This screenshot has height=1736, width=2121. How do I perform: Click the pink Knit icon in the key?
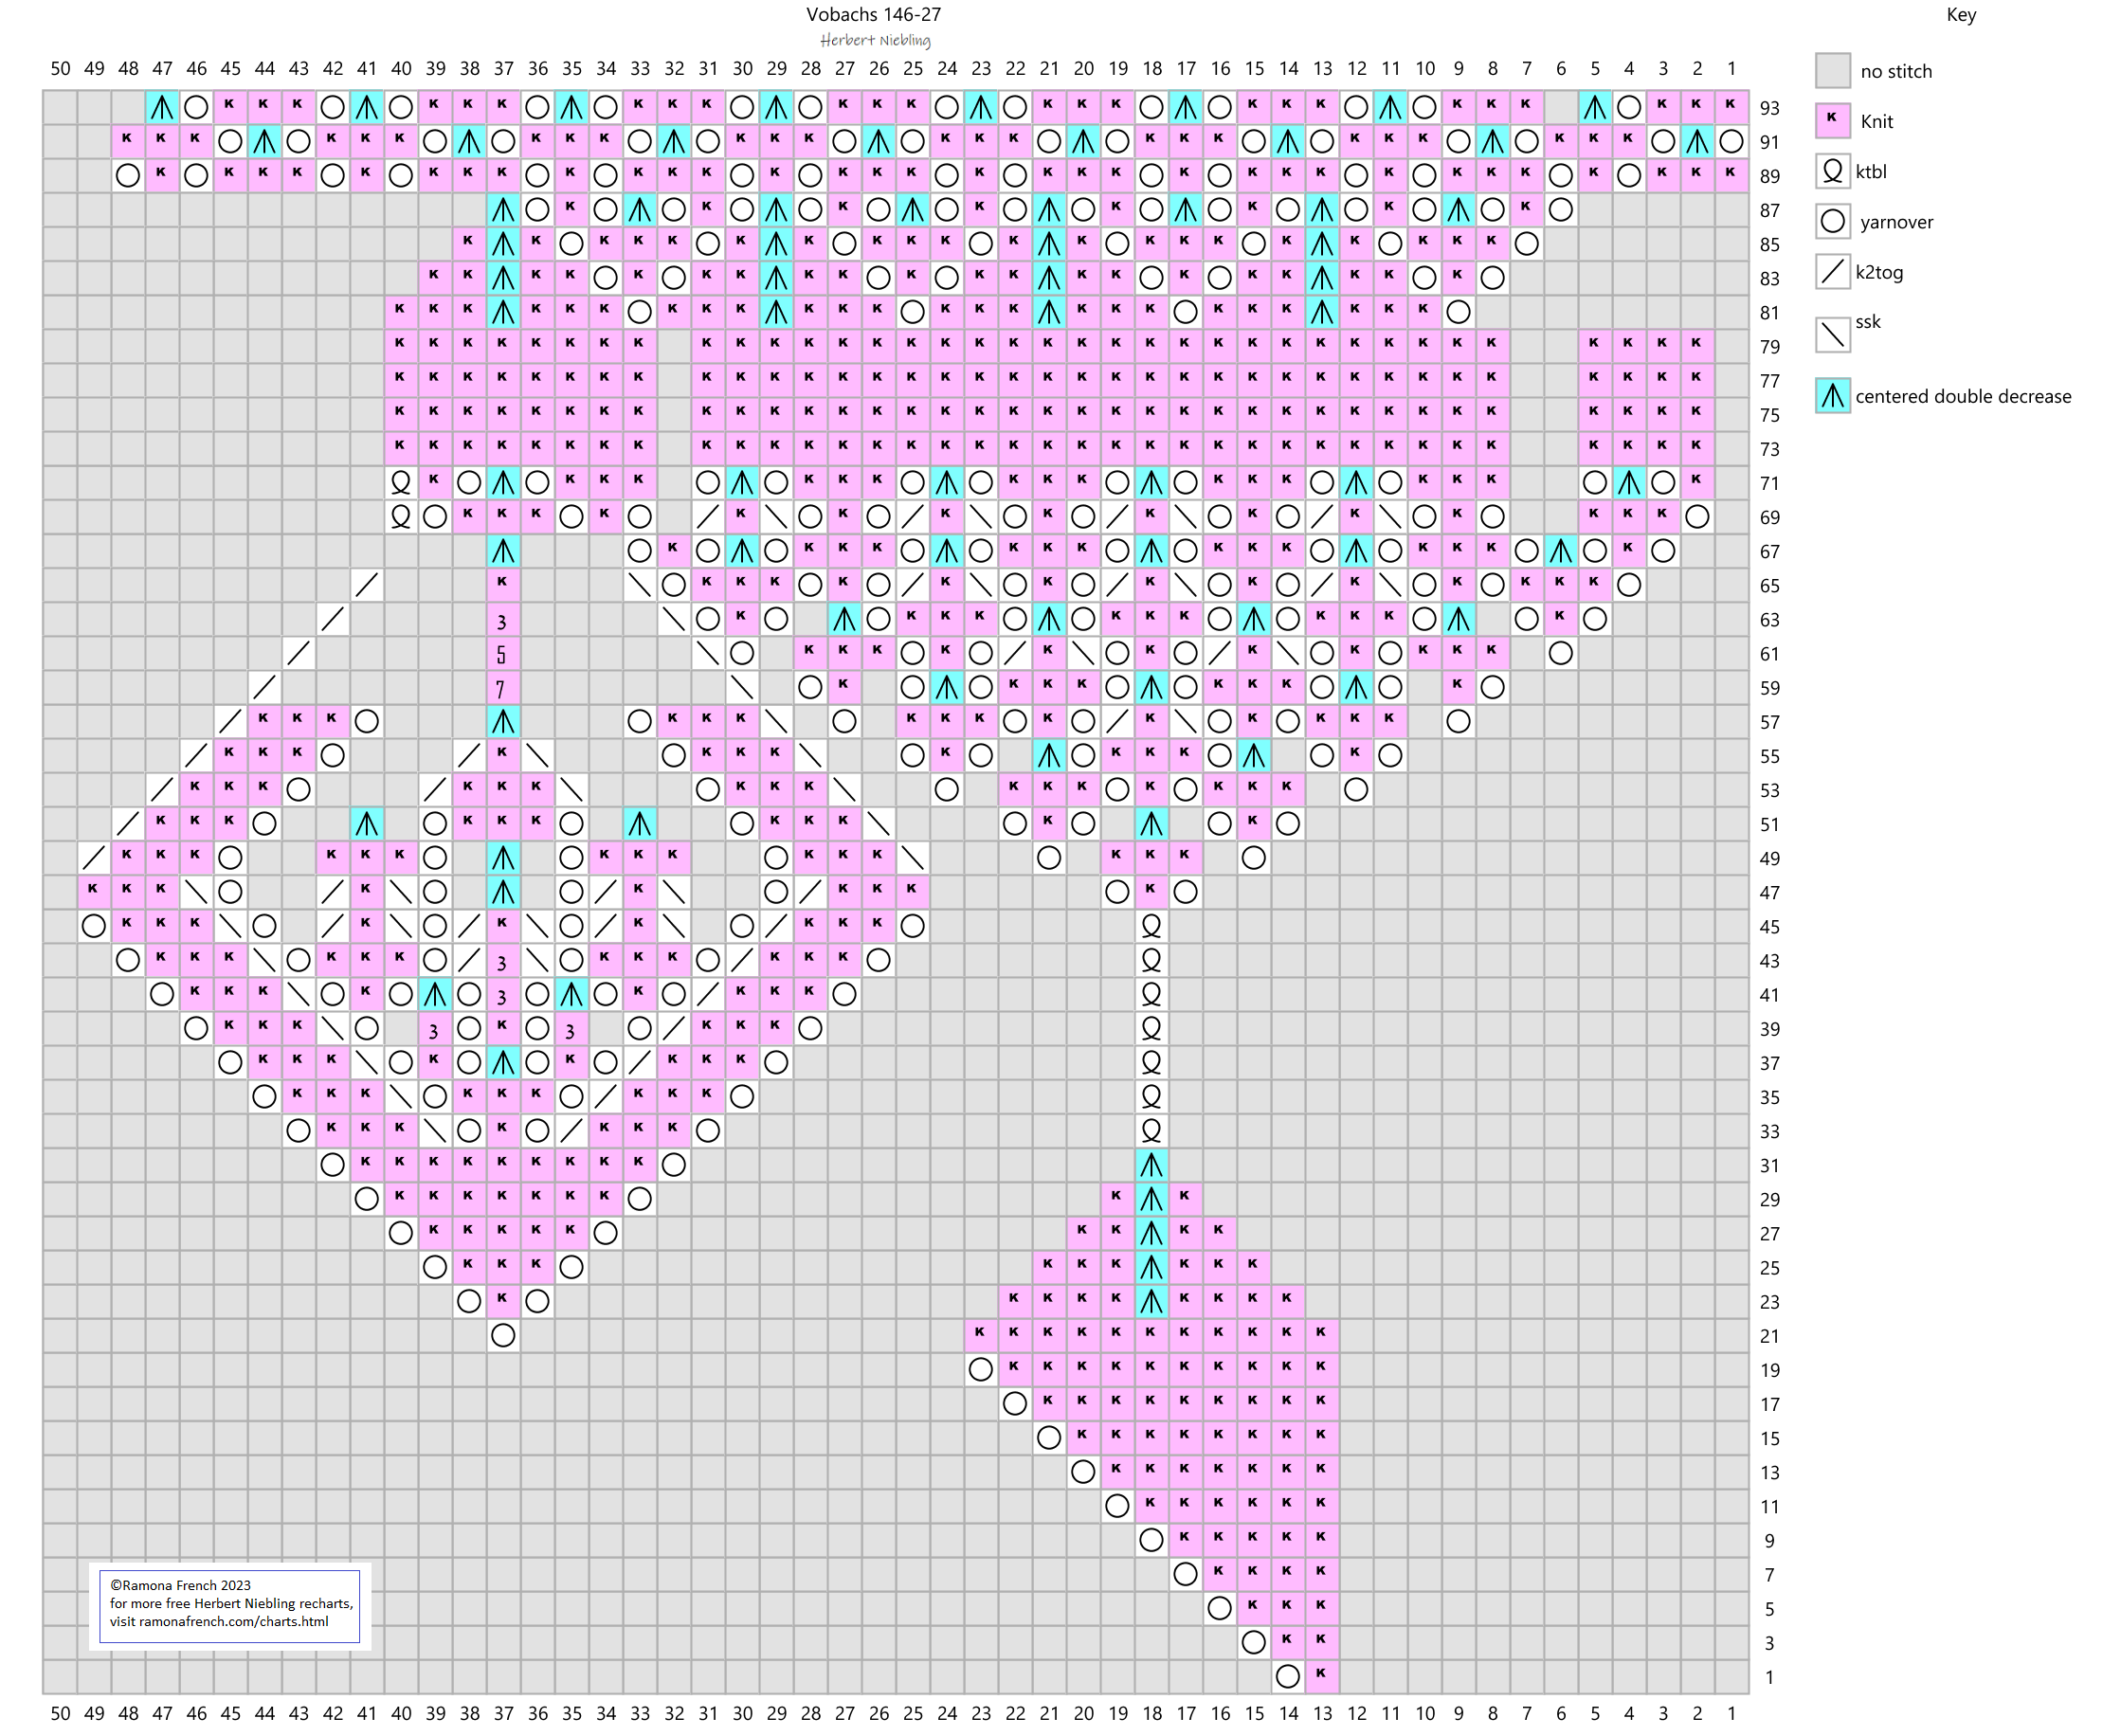(x=1832, y=121)
